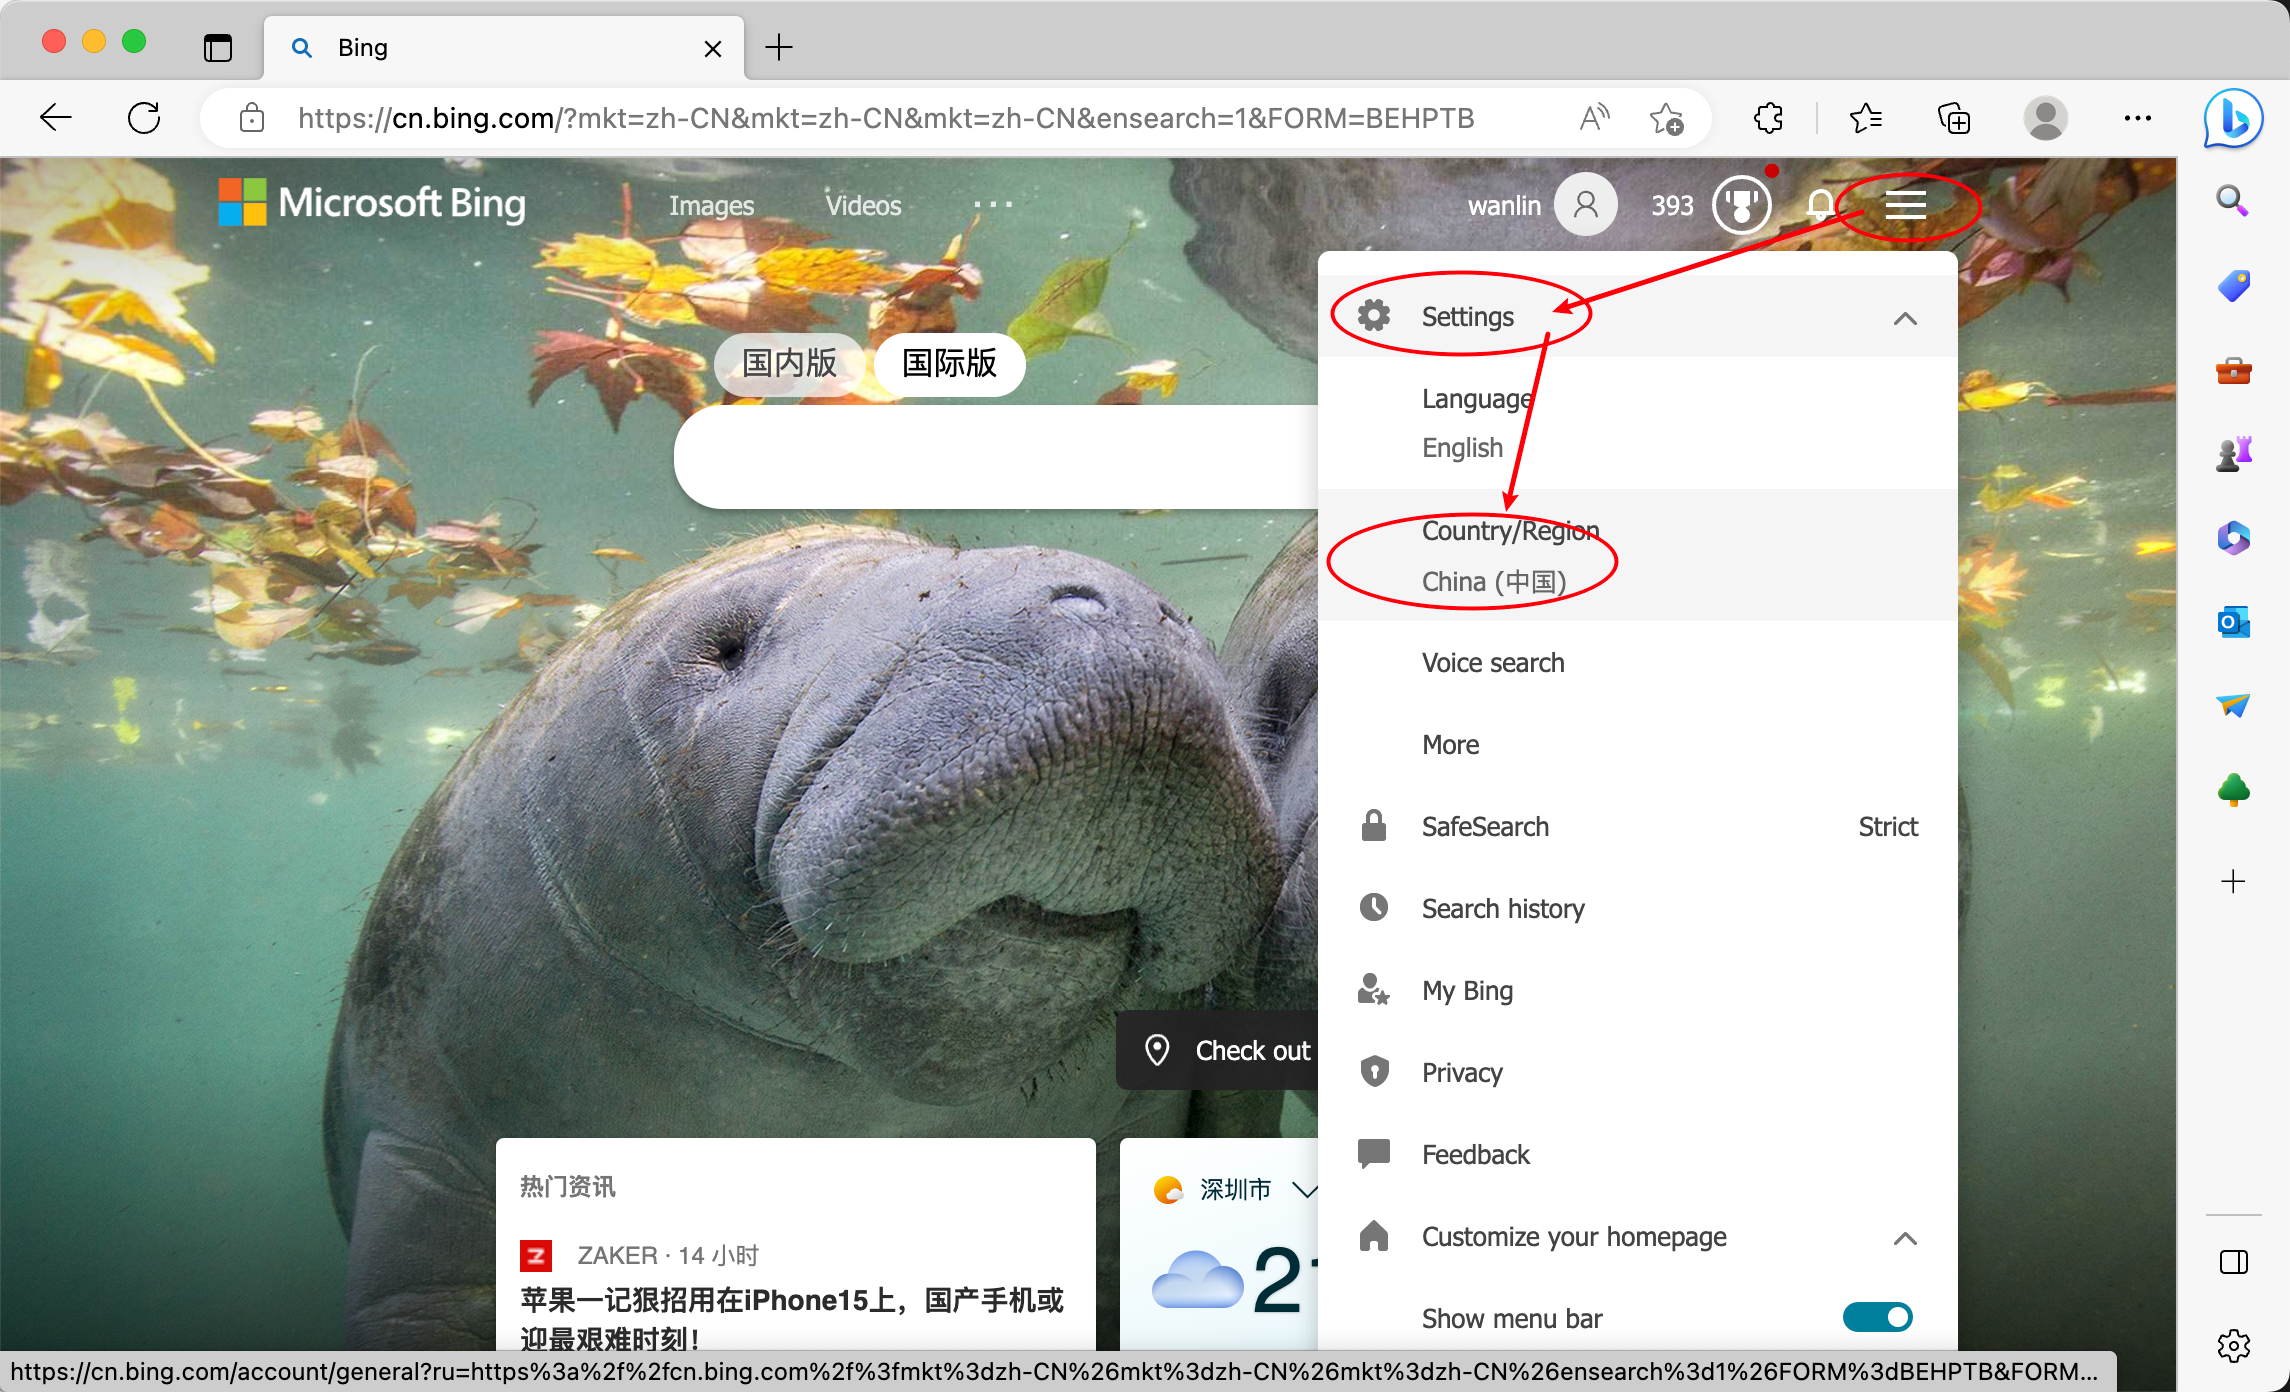Click 393 rewards points
Image resolution: width=2290 pixels, height=1392 pixels.
coord(1672,206)
